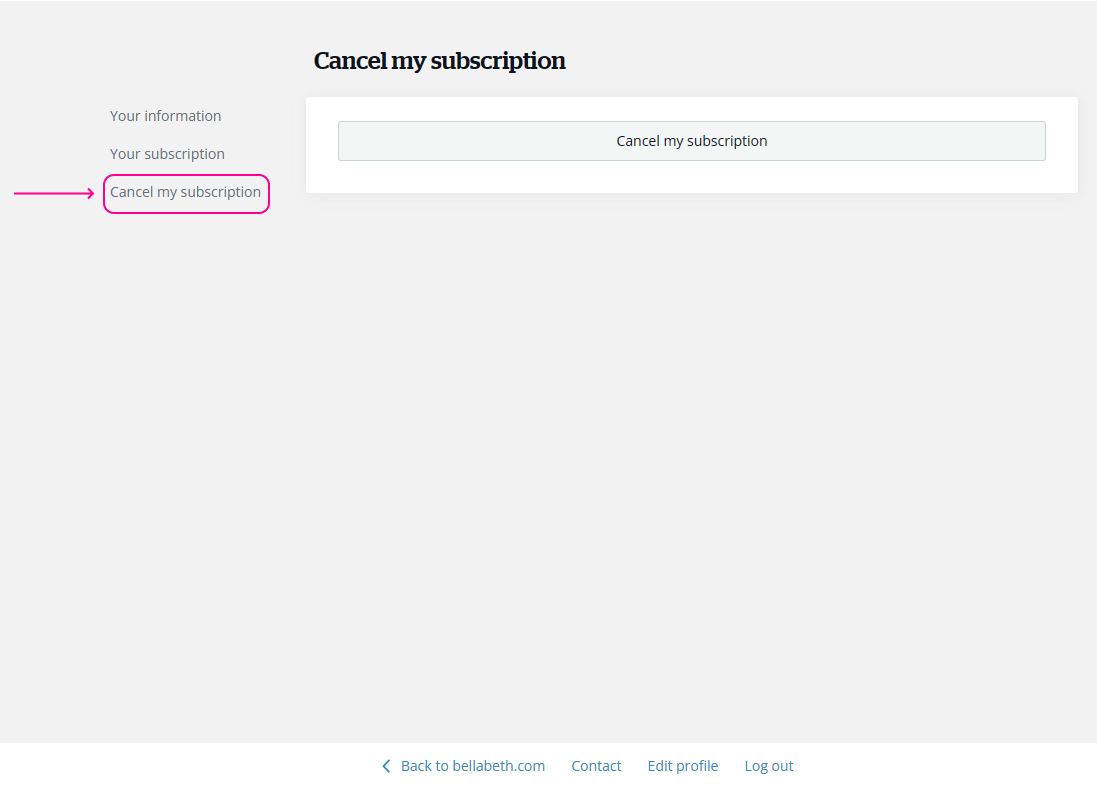The height and width of the screenshot is (786, 1097).
Task: Click empty gray area below the card
Action: click(690, 450)
